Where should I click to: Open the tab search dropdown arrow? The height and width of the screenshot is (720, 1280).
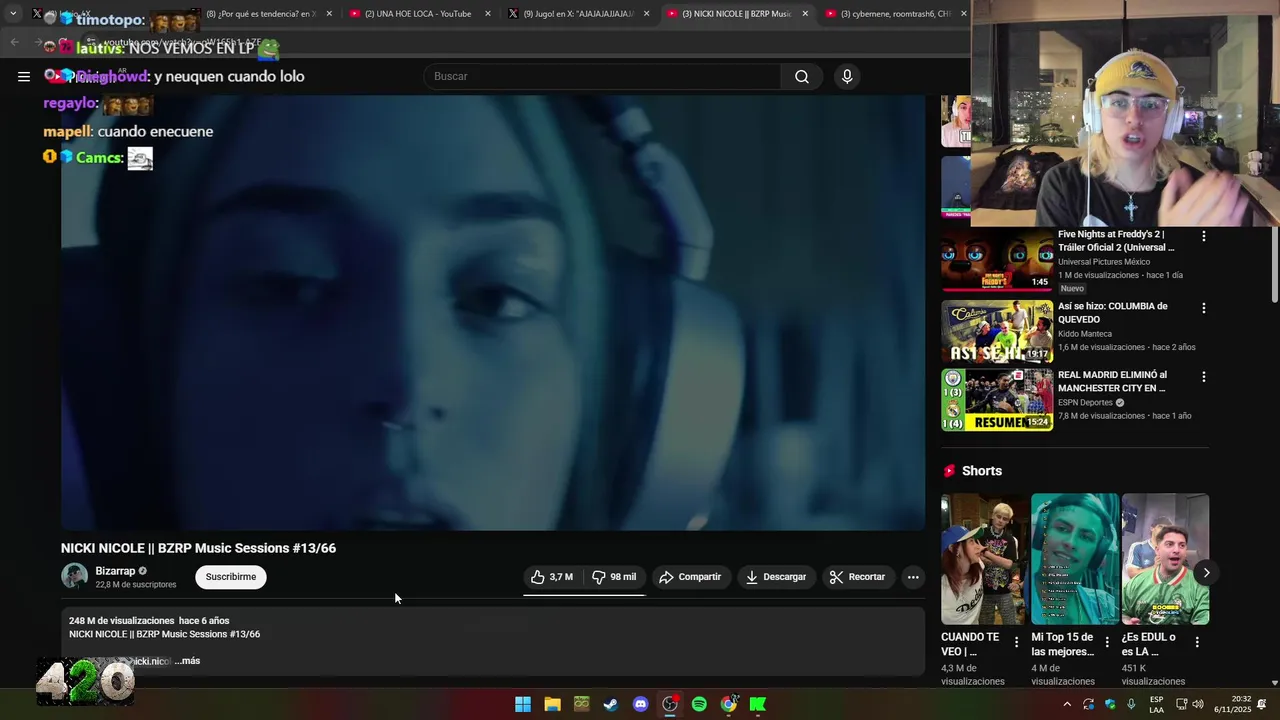tap(13, 14)
